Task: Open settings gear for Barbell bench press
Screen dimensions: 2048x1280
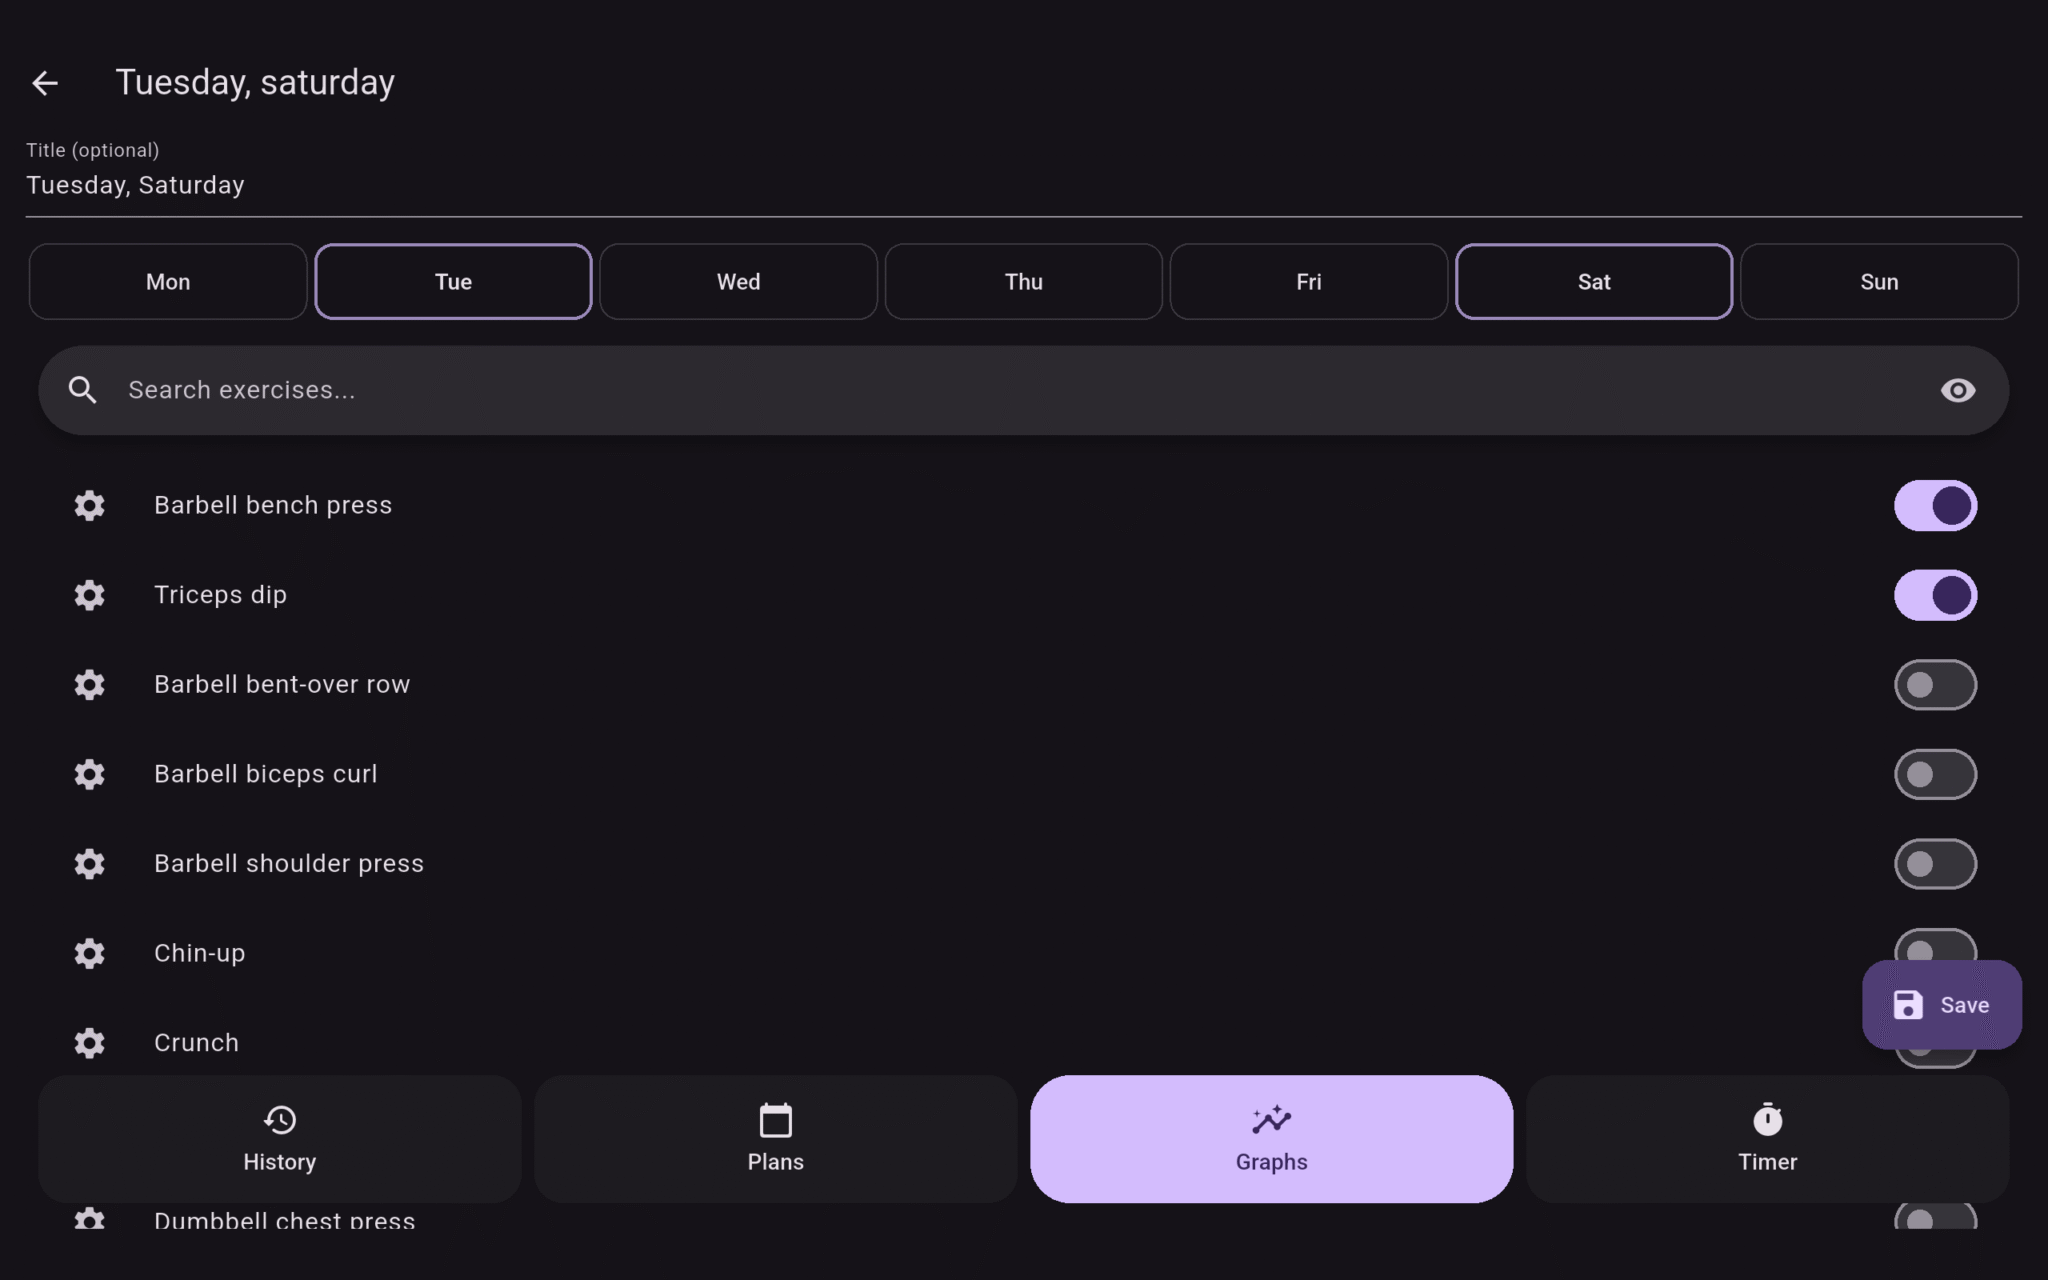Action: coord(90,505)
